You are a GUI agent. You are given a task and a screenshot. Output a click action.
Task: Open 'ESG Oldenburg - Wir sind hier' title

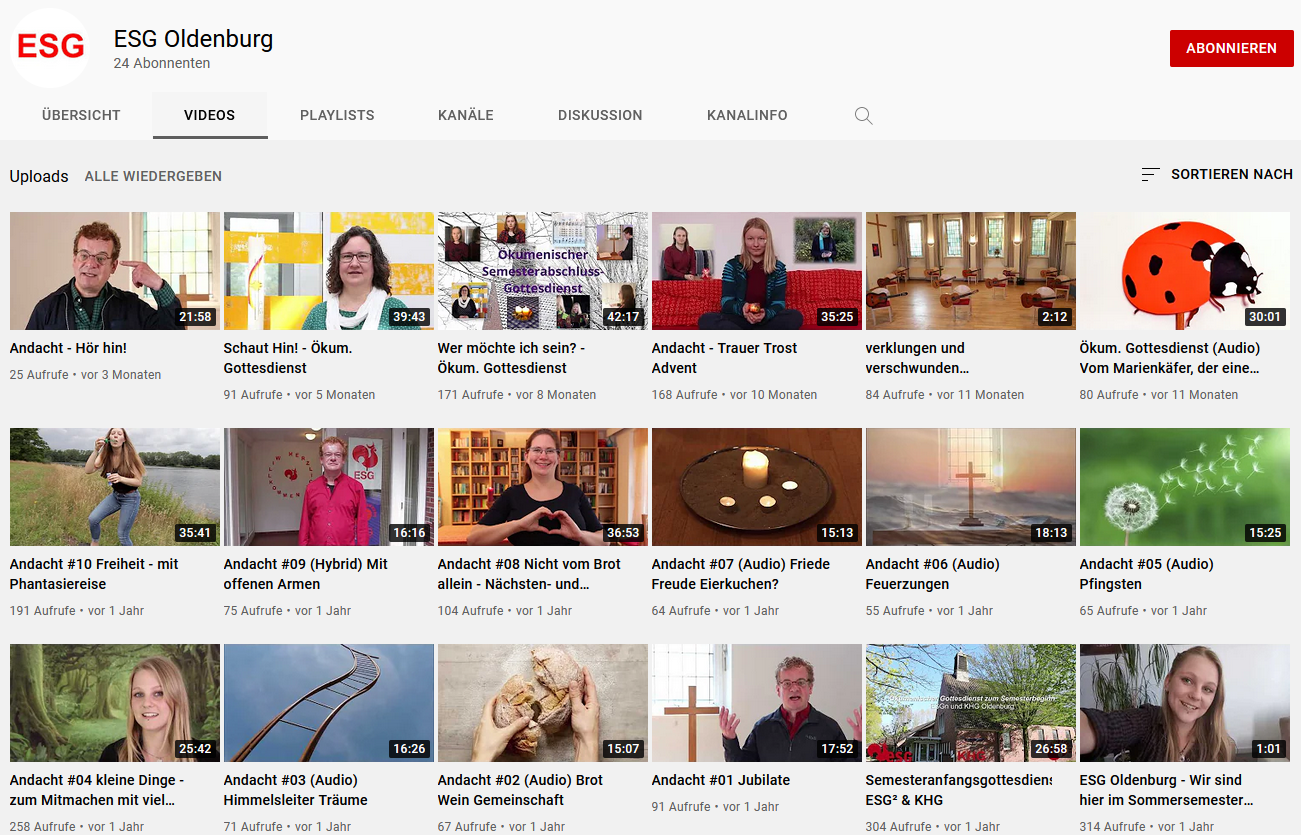click(x=1166, y=790)
